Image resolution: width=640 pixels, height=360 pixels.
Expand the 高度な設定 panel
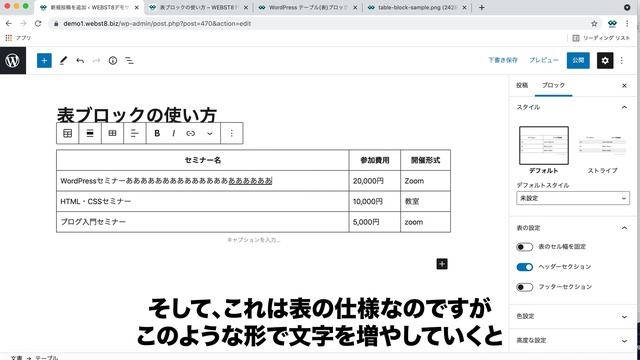tap(624, 340)
